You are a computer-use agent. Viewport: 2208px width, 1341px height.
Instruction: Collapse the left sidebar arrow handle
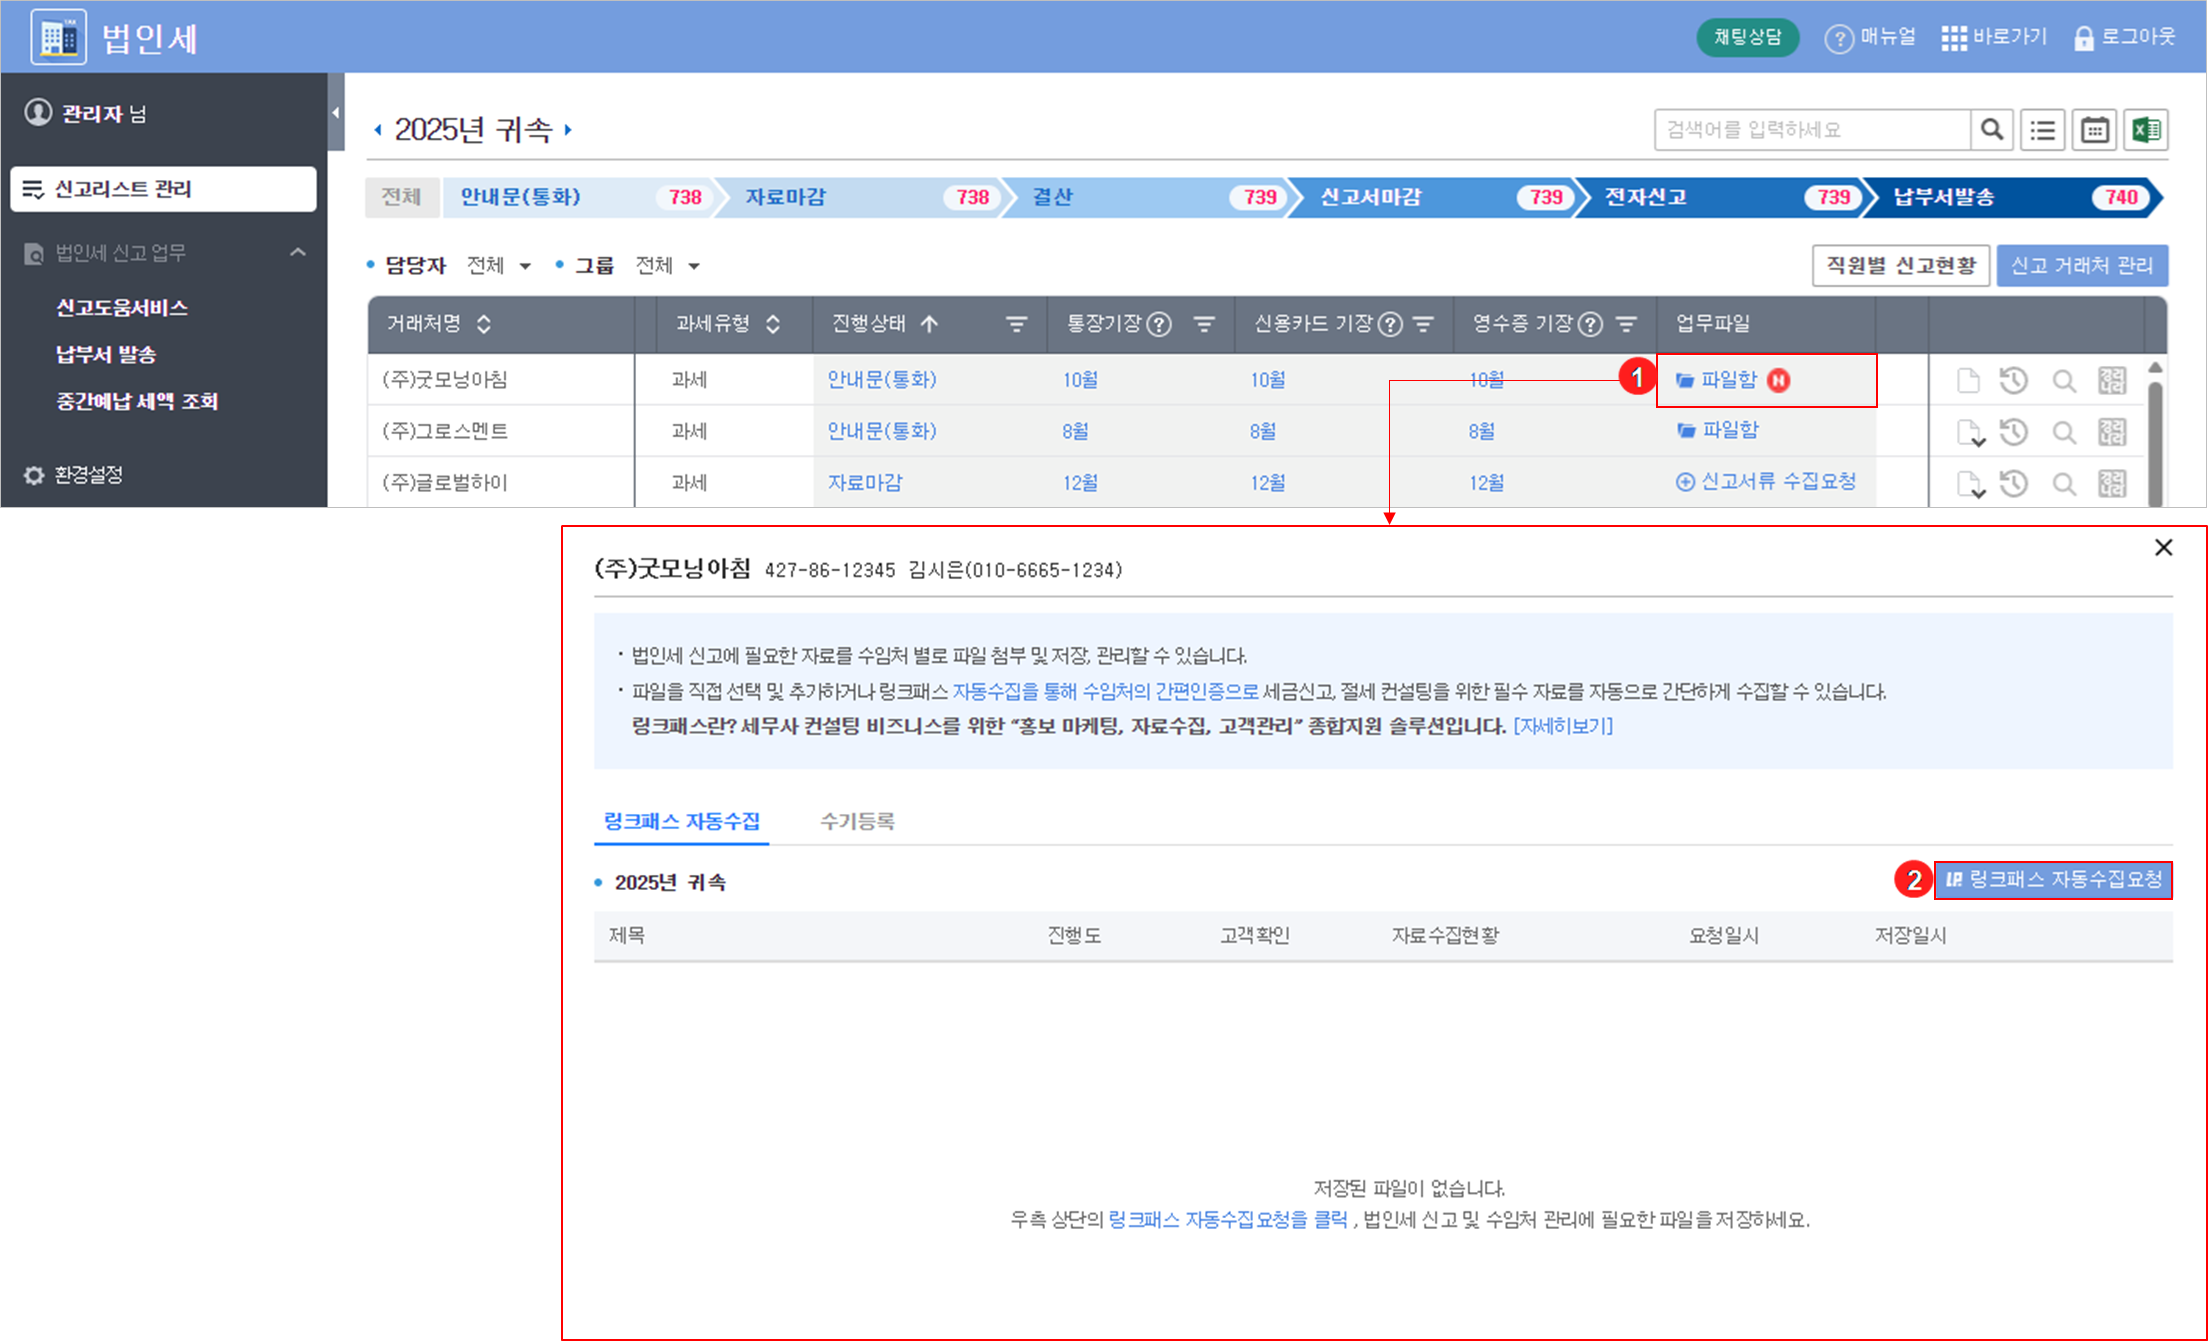click(336, 112)
